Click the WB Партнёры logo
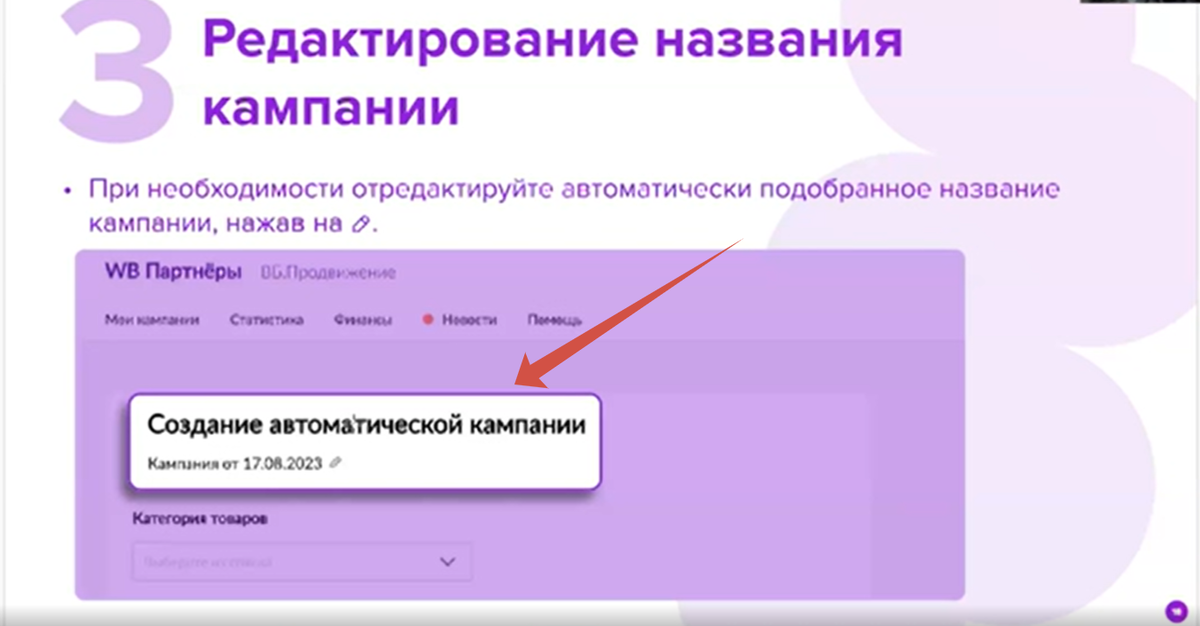Screen dimensions: 1200x626 click(170, 271)
